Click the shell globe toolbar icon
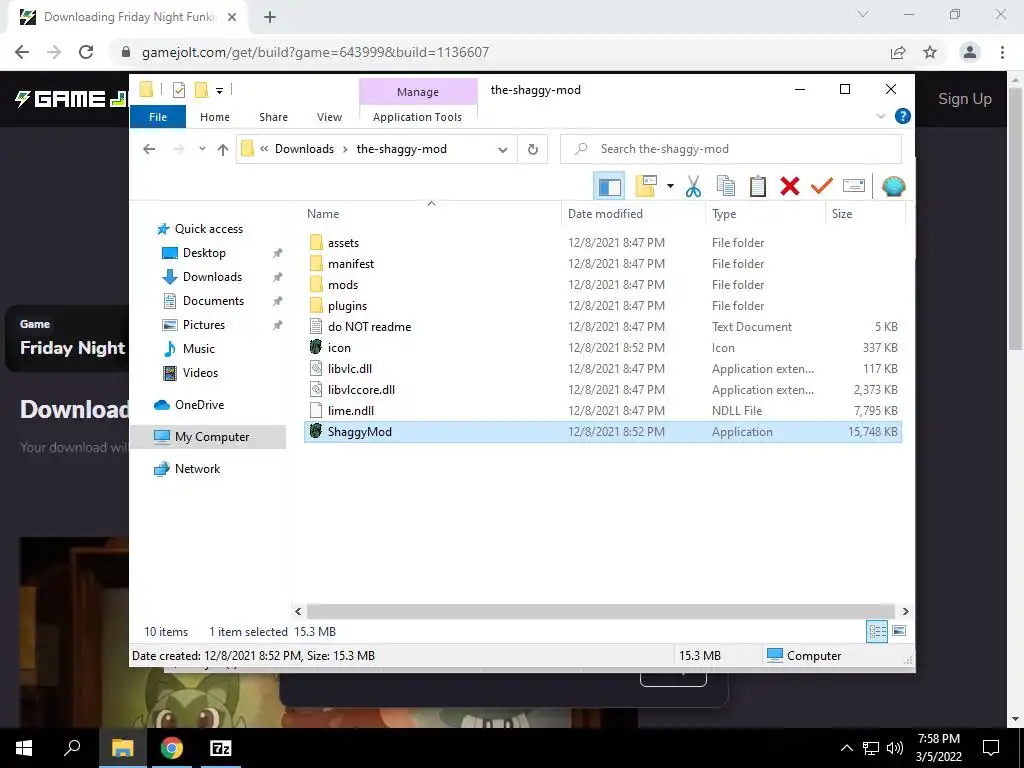Image resolution: width=1024 pixels, height=768 pixels. [893, 186]
